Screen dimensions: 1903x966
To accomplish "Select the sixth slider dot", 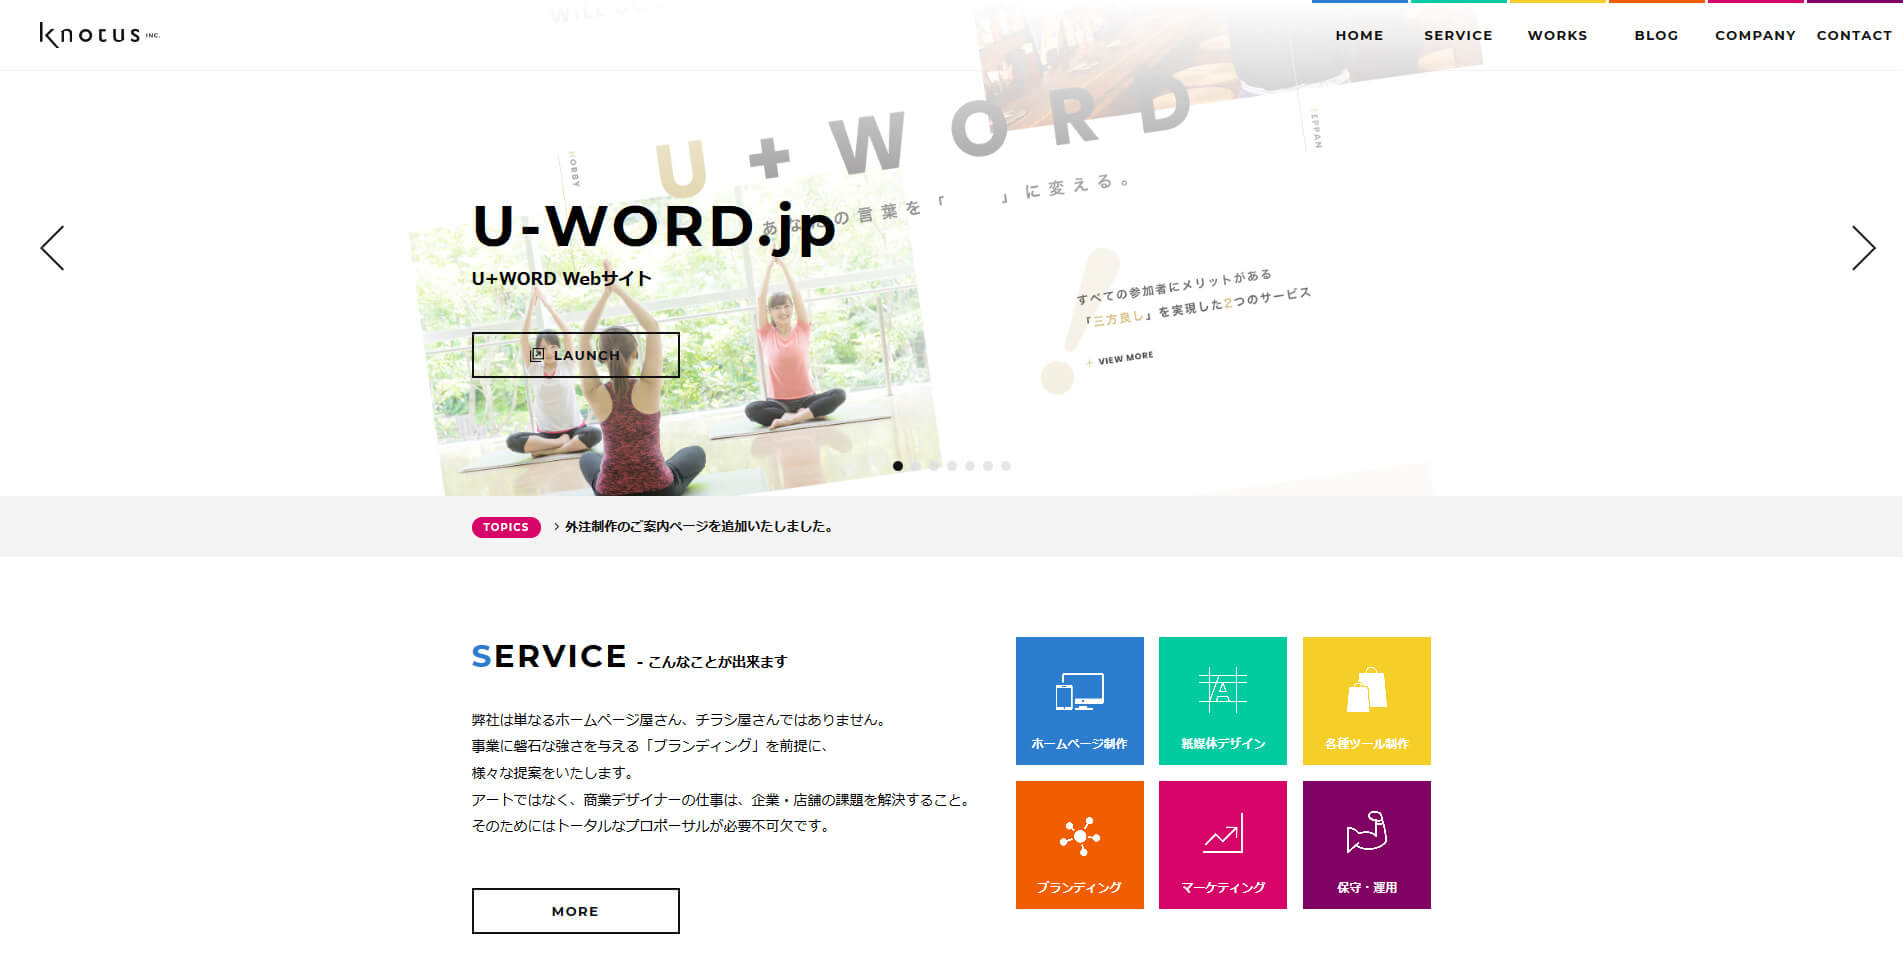I will (x=988, y=466).
